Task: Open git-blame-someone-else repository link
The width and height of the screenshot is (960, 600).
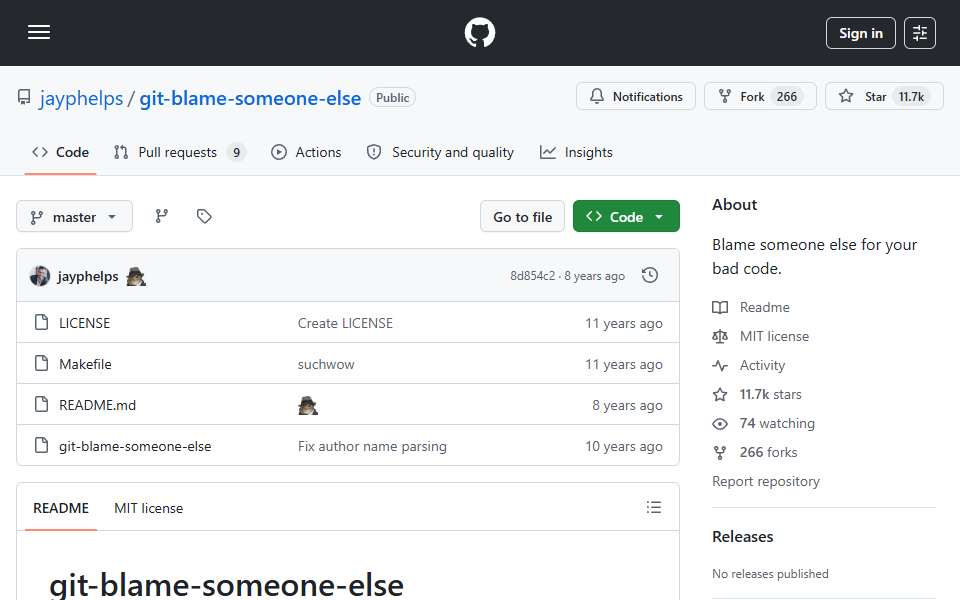Action: pyautogui.click(x=250, y=98)
